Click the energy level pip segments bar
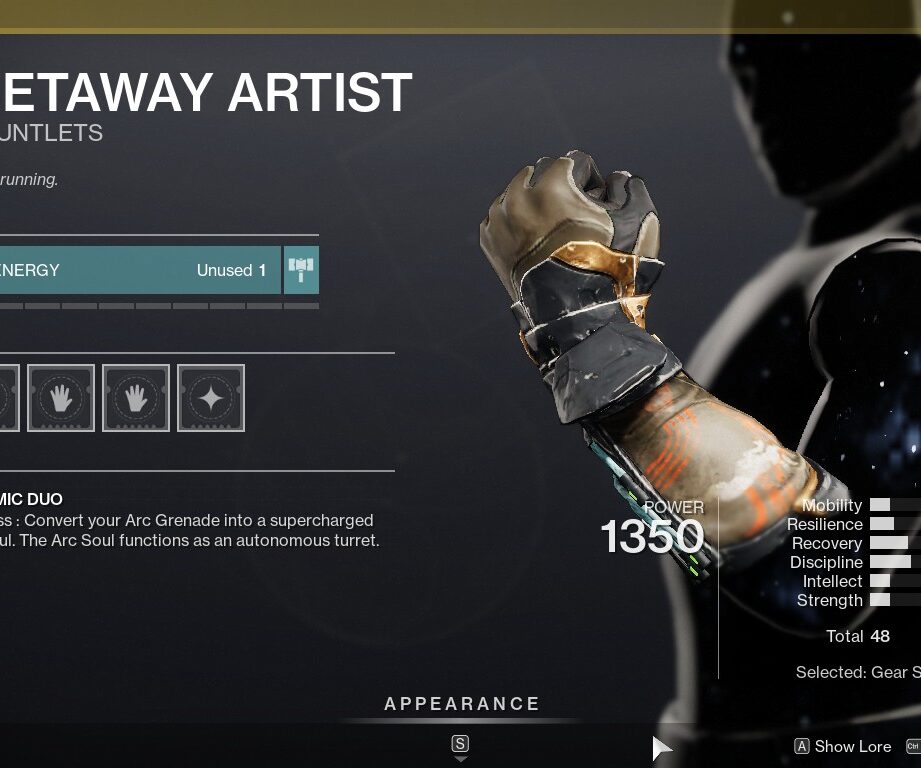 pyautogui.click(x=159, y=306)
